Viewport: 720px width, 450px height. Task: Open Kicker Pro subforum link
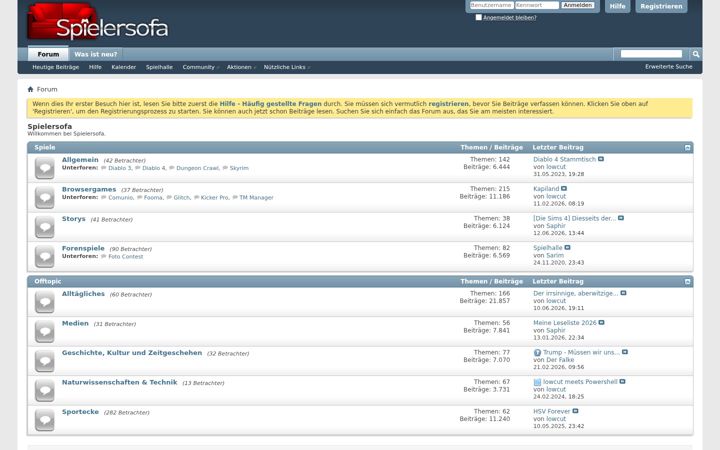(x=215, y=197)
